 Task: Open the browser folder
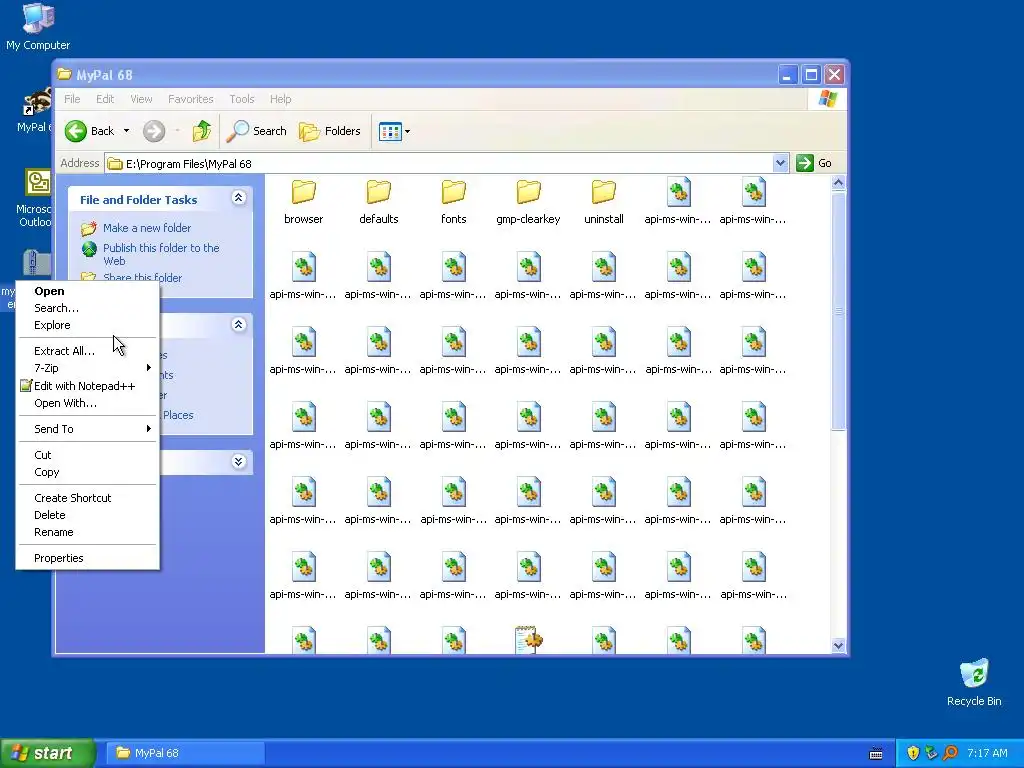click(x=304, y=202)
